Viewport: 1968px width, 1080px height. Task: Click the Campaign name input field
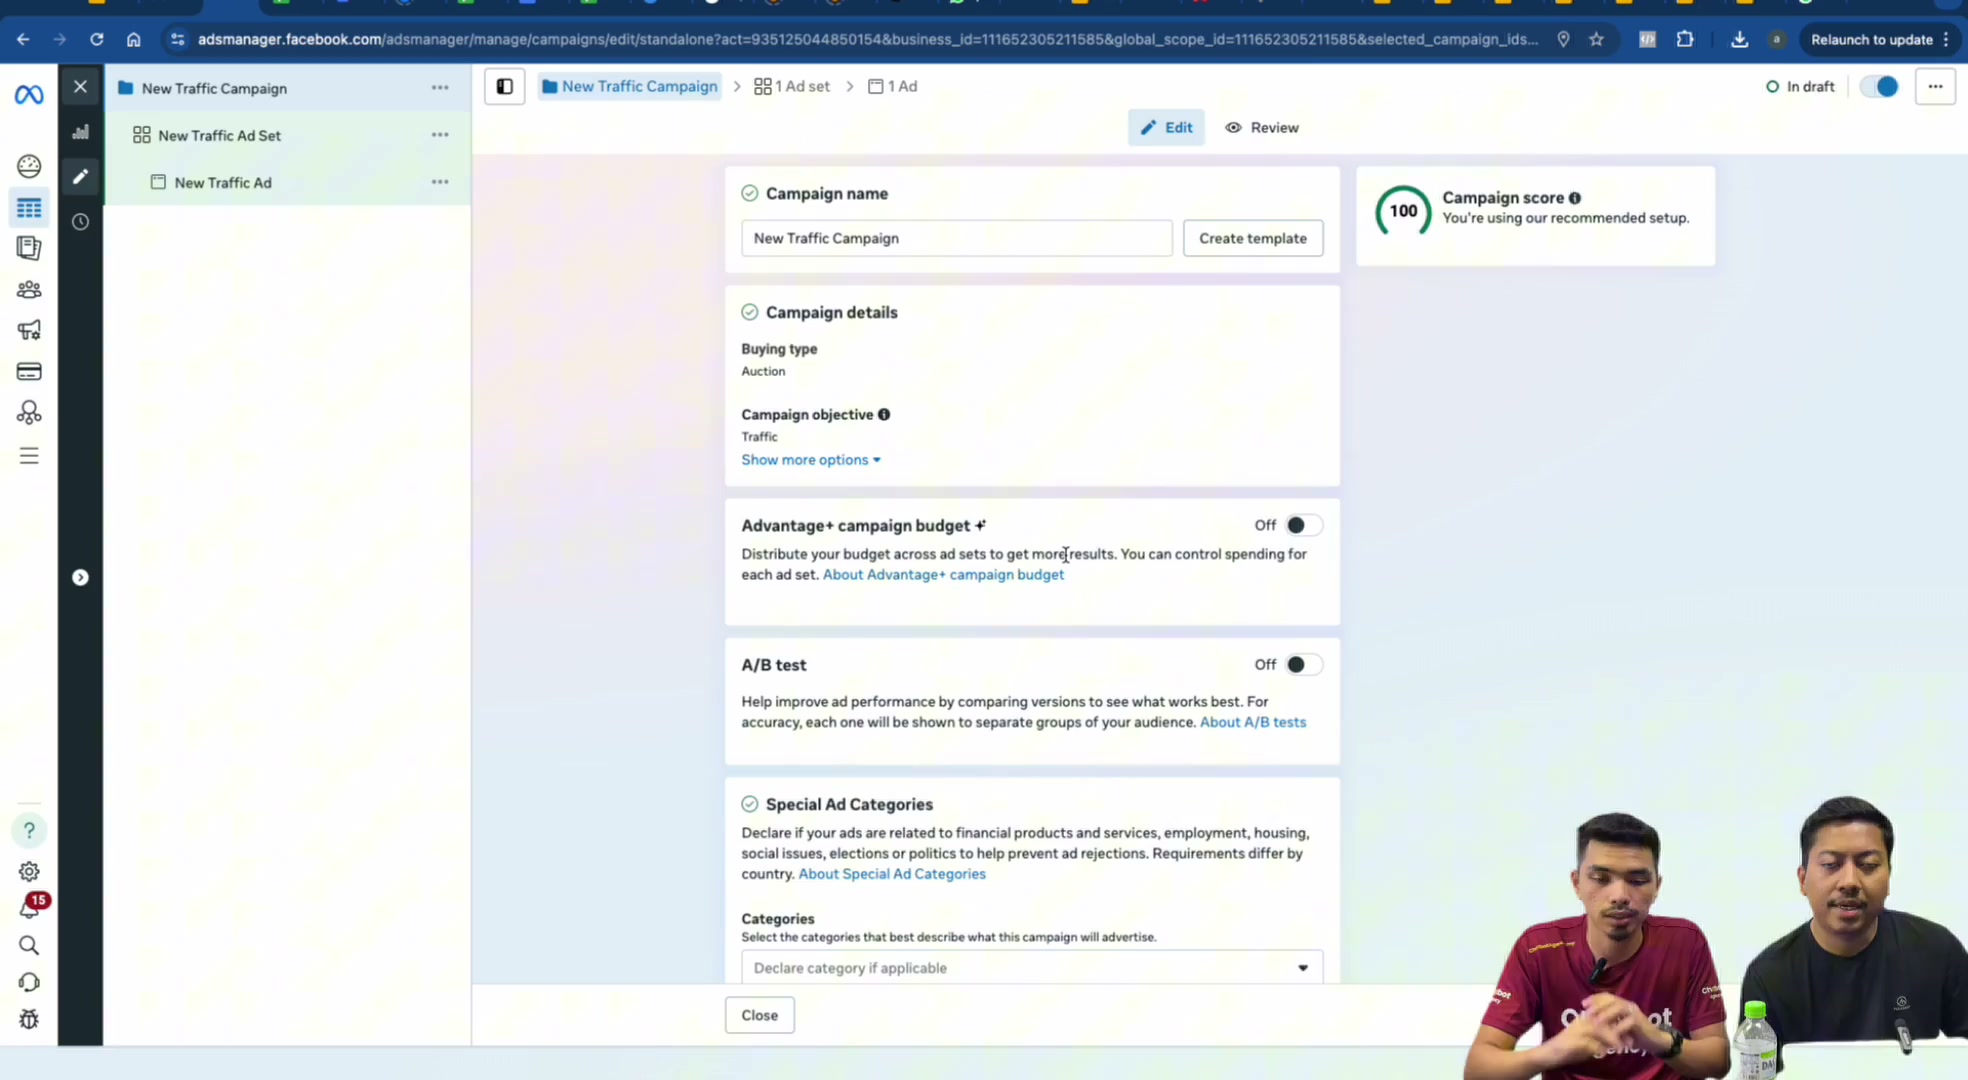click(957, 239)
